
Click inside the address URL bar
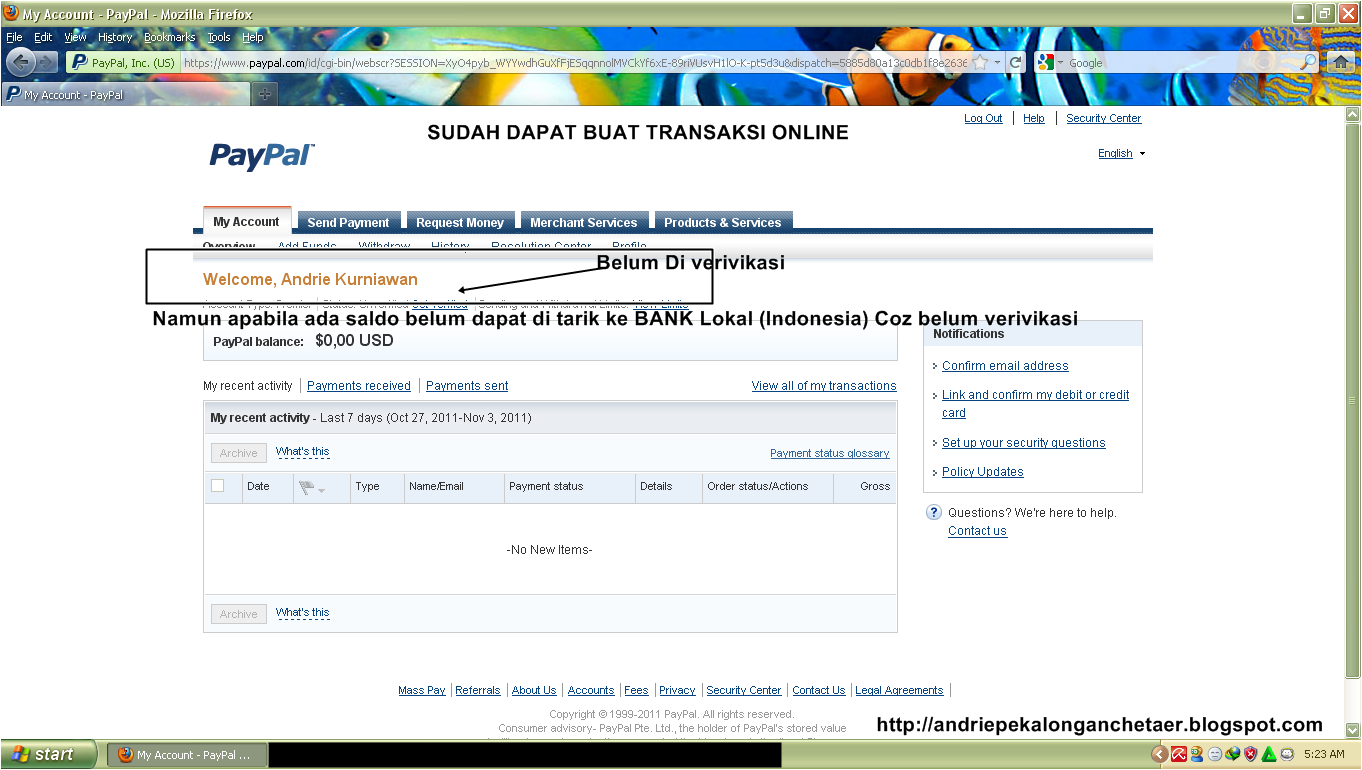(x=575, y=62)
